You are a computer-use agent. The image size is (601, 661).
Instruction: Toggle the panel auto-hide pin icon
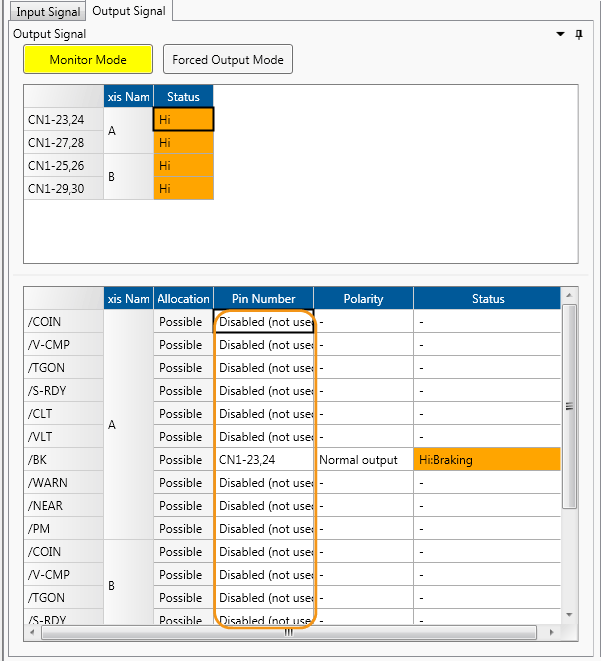[579, 34]
